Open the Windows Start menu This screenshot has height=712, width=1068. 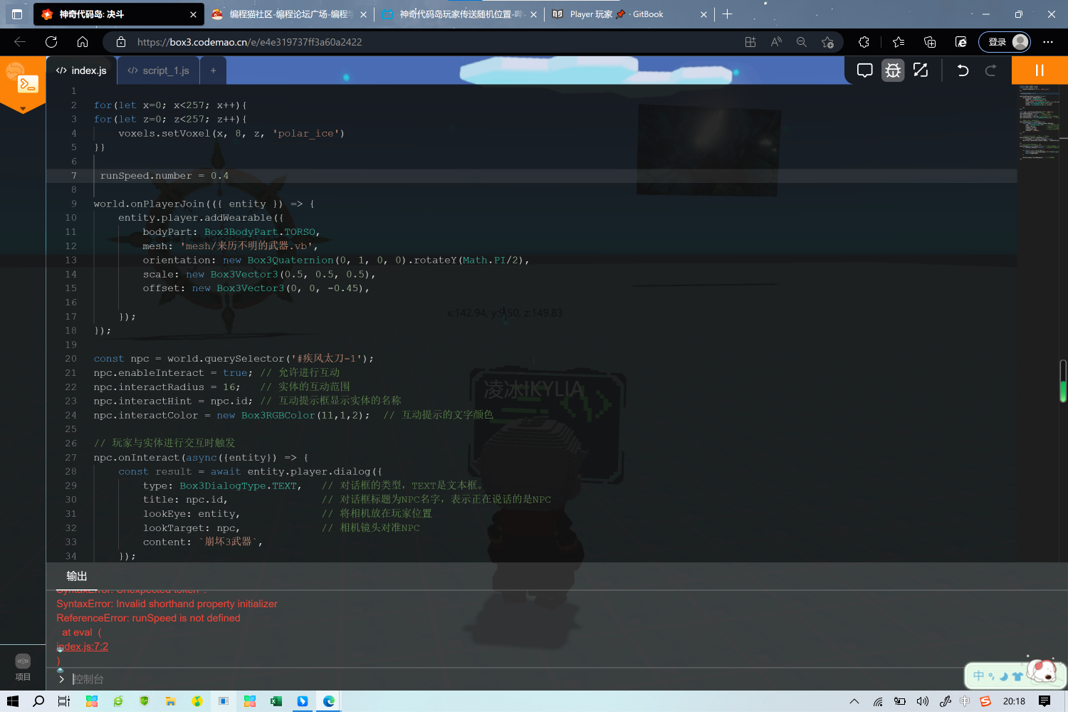pyautogui.click(x=13, y=701)
